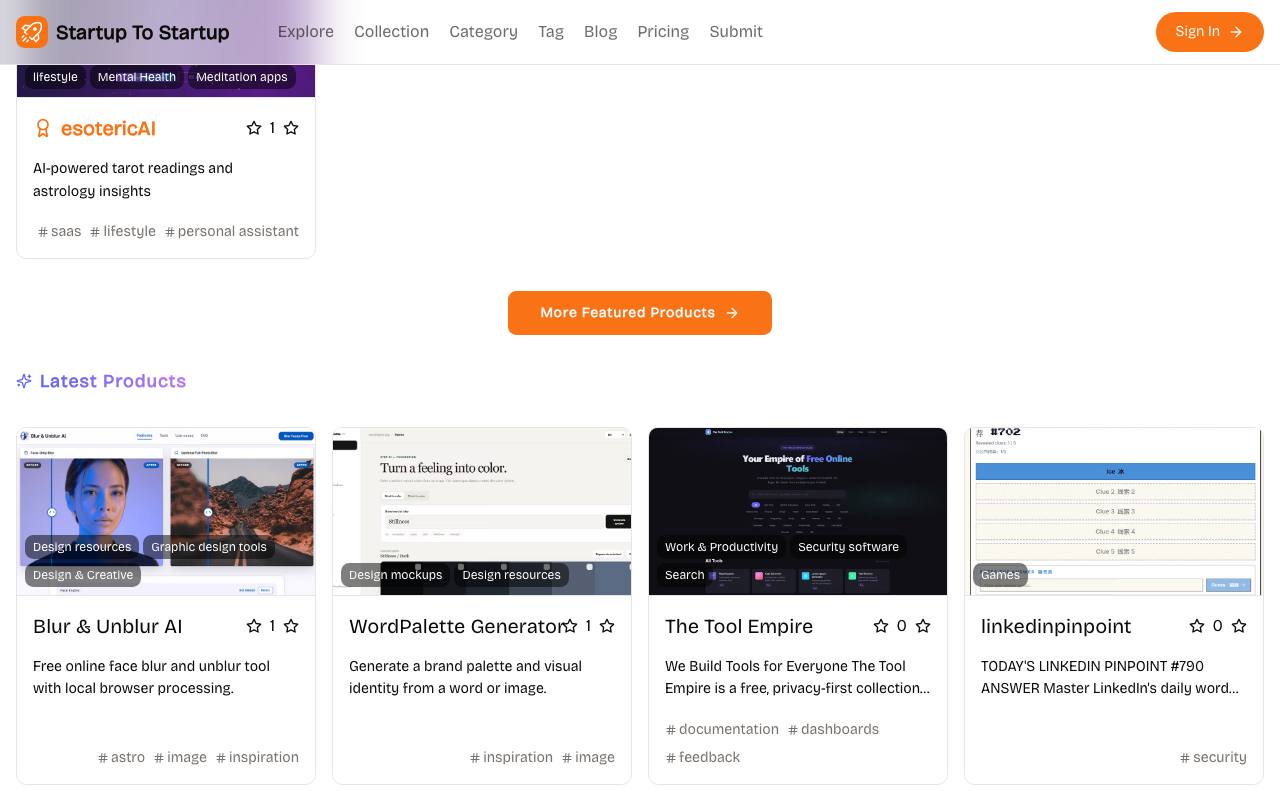Viewport: 1280px width, 800px height.
Task: Open the Explore navigation item
Action: (306, 32)
